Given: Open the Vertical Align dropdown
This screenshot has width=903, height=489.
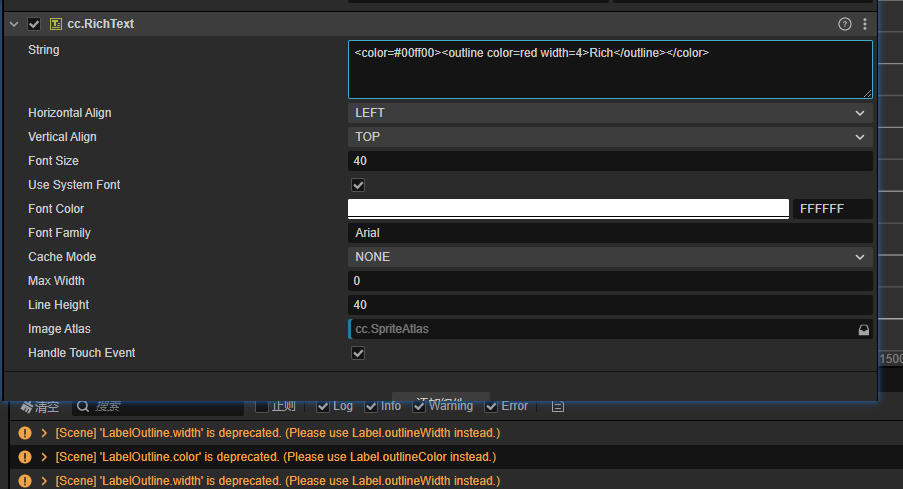Looking at the screenshot, I should (610, 137).
